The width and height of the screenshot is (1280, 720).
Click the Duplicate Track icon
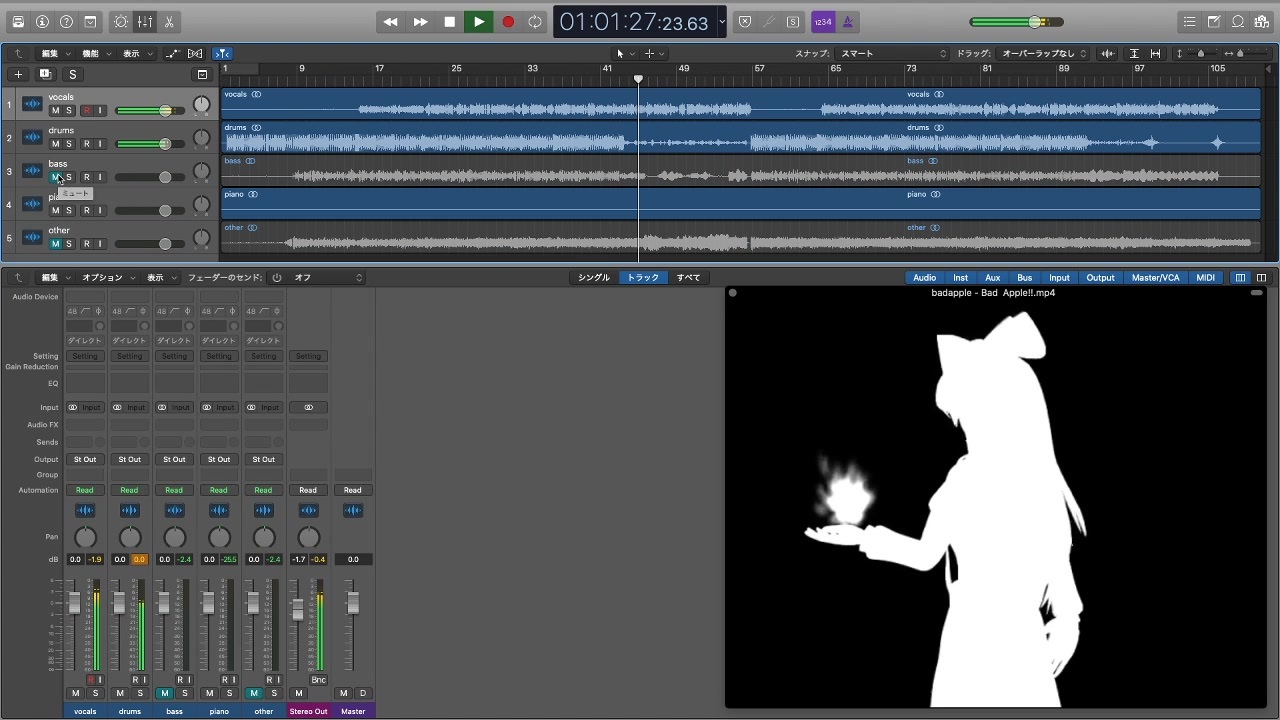(x=45, y=74)
